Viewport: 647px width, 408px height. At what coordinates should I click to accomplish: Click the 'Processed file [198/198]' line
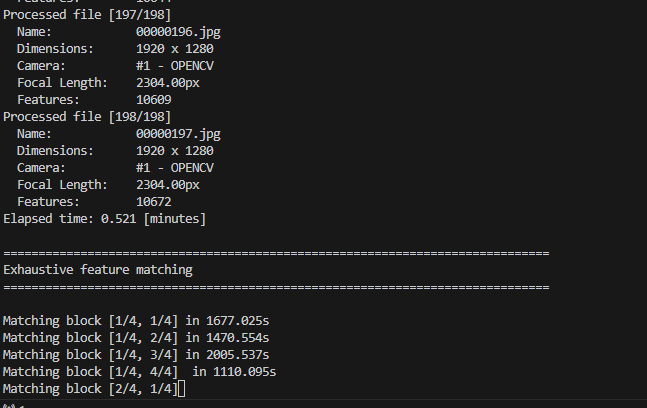pos(87,117)
